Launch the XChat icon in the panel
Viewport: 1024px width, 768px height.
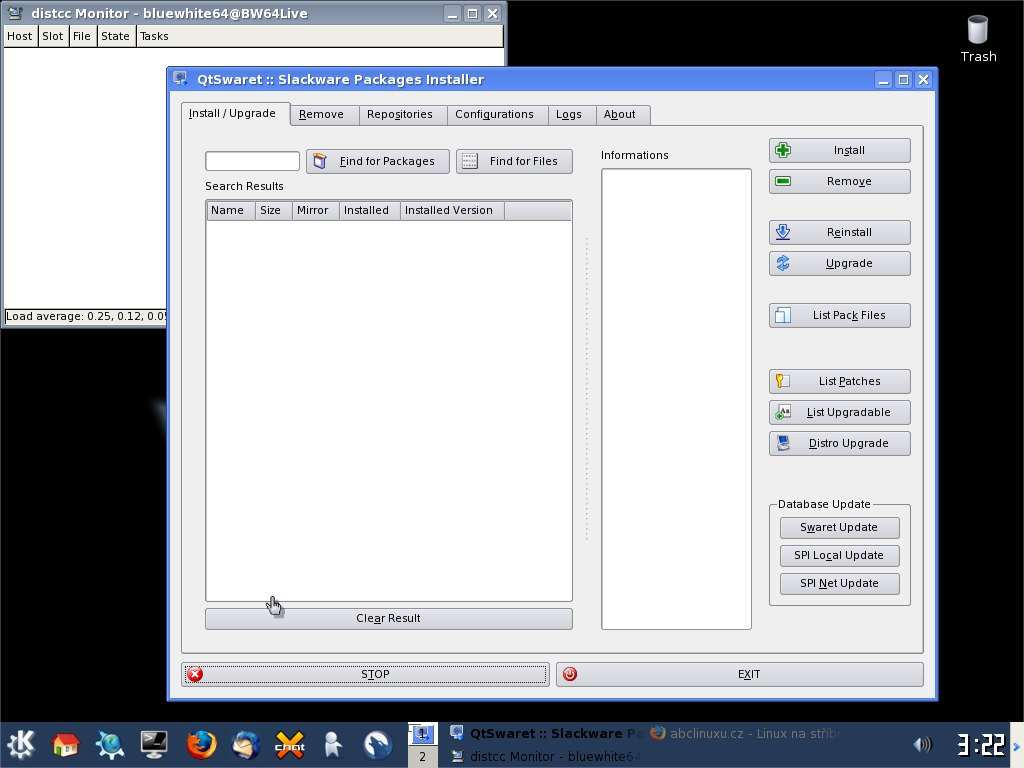click(290, 744)
